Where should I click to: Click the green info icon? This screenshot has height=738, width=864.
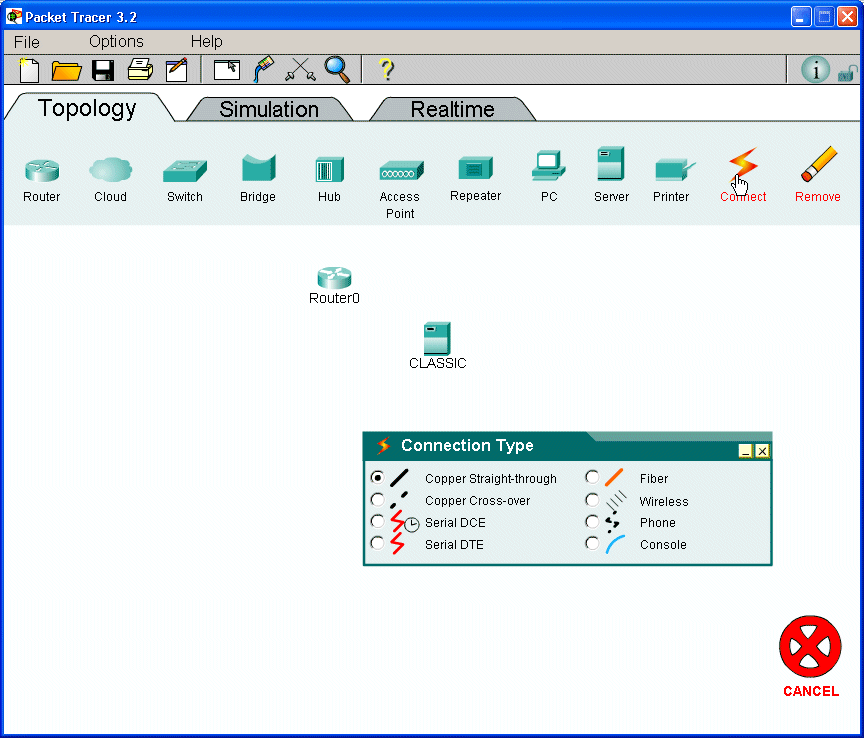point(815,70)
